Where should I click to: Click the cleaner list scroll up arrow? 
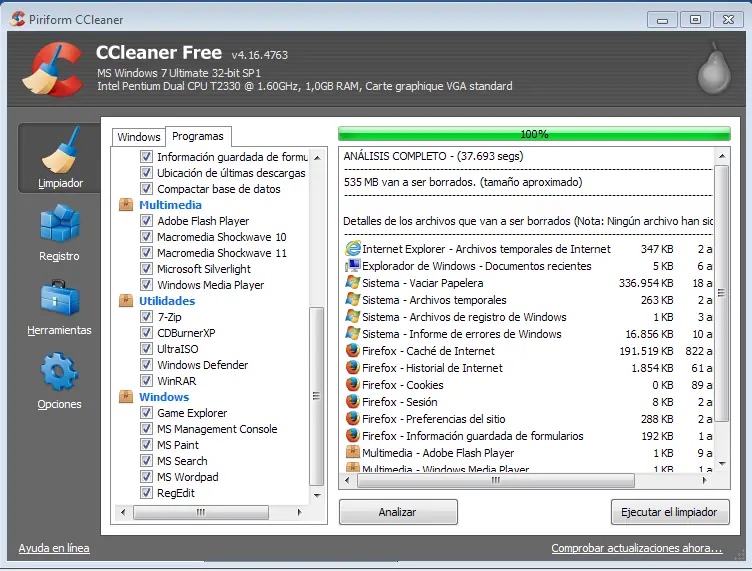(317, 158)
